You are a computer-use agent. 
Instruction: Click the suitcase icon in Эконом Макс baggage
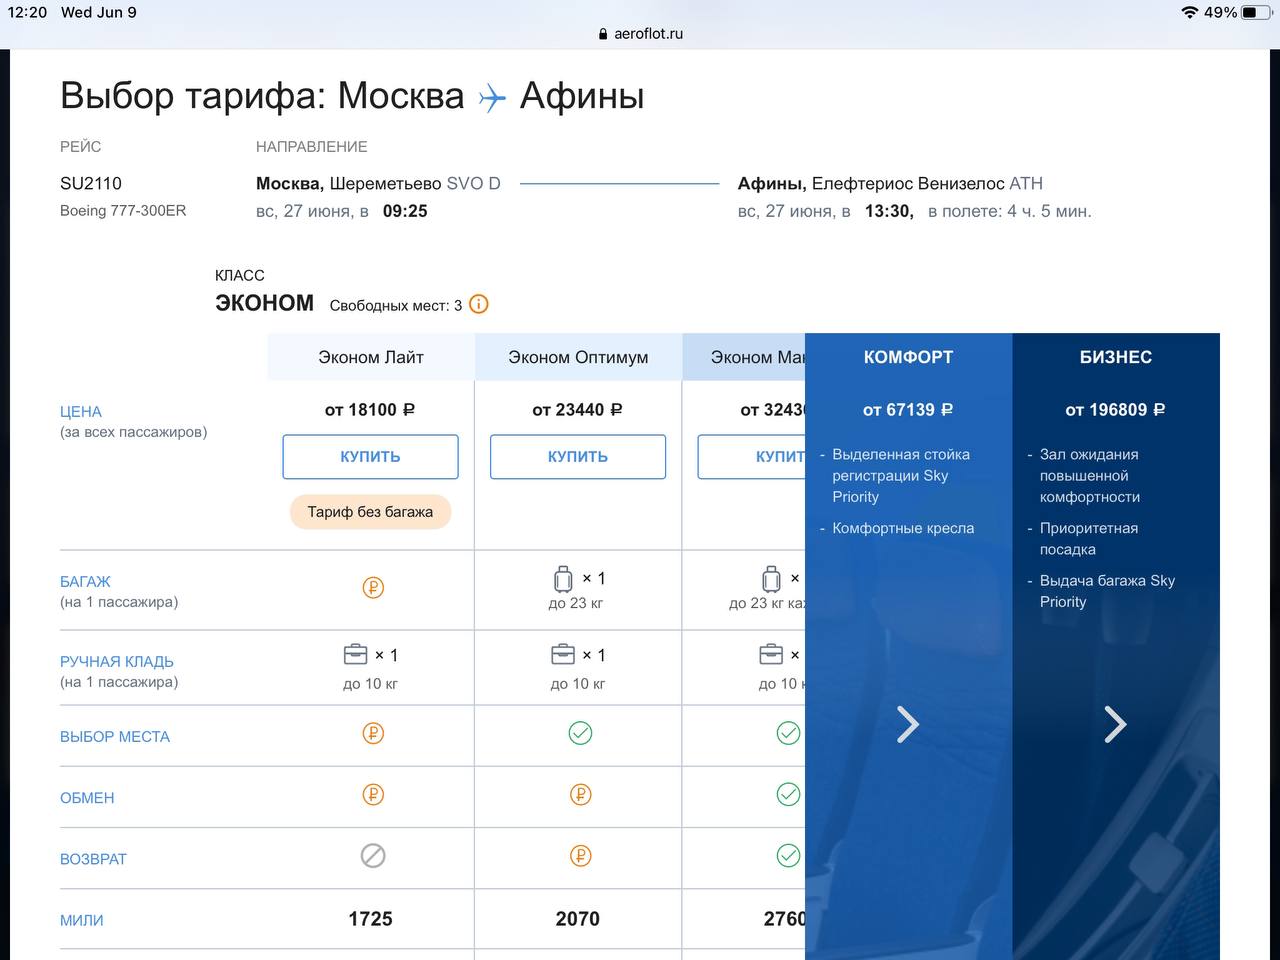point(771,578)
